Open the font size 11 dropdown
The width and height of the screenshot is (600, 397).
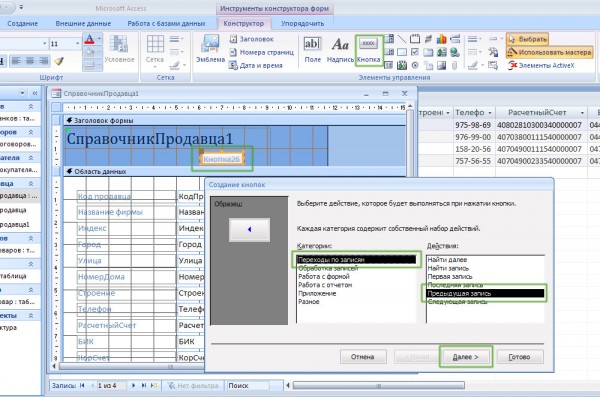(77, 44)
